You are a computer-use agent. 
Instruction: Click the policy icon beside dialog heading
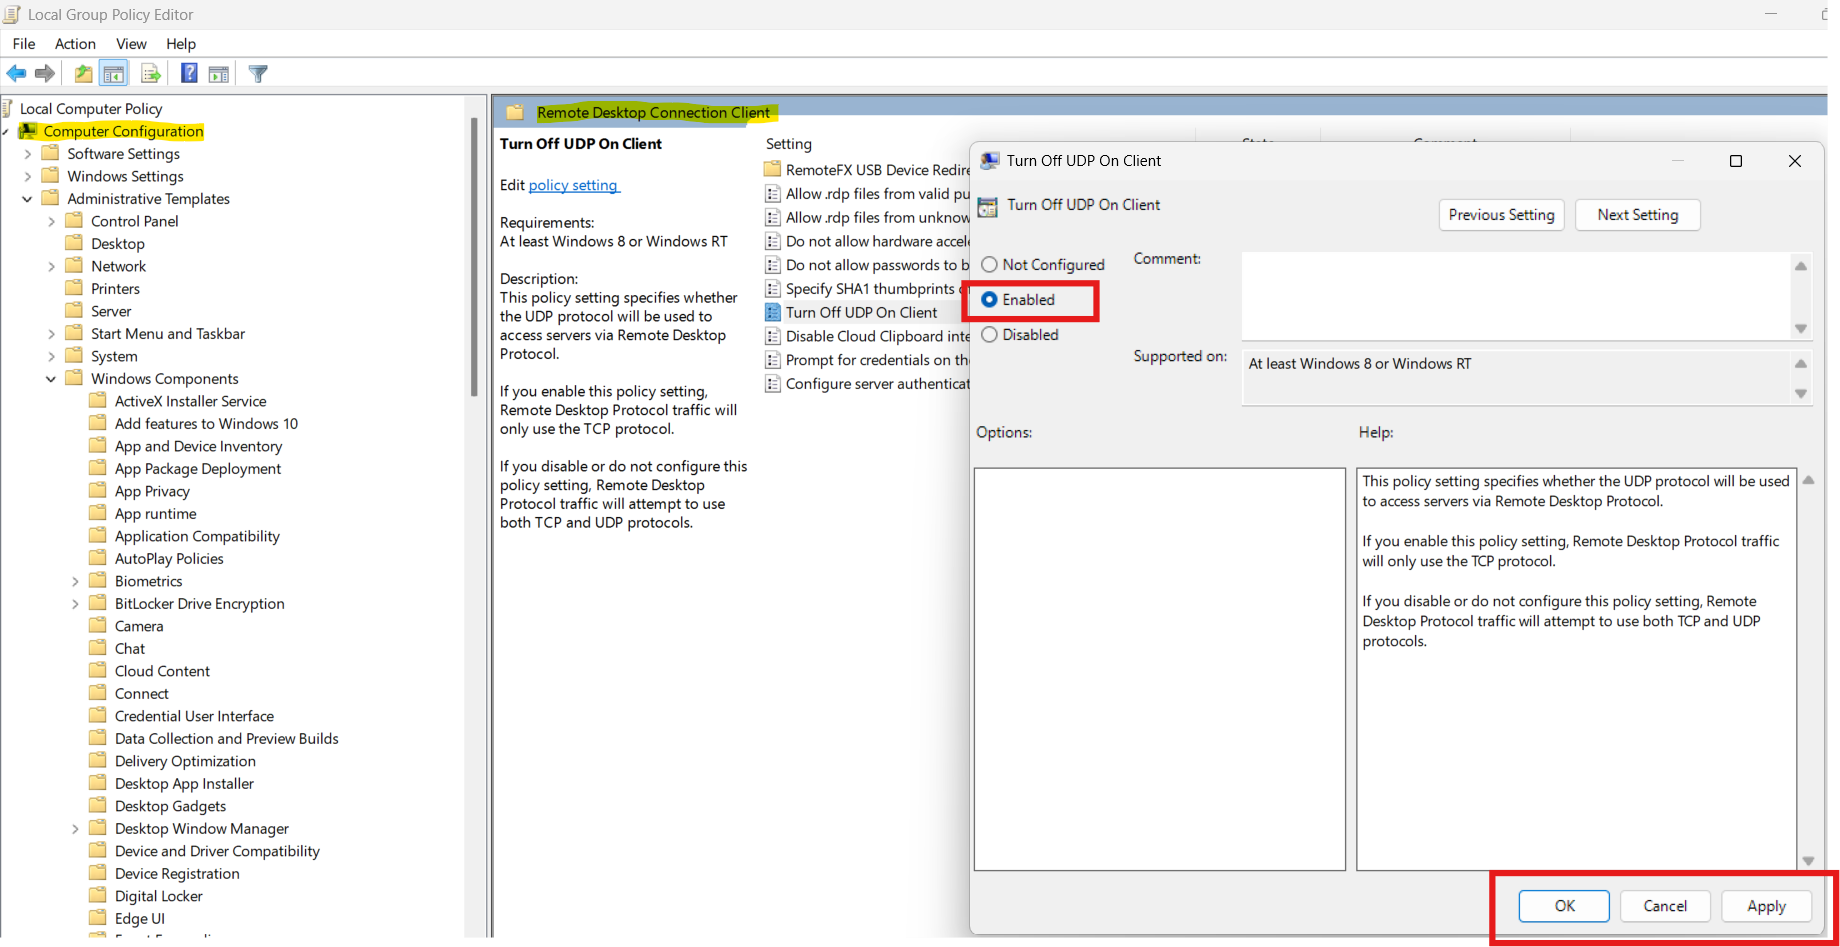tap(988, 206)
